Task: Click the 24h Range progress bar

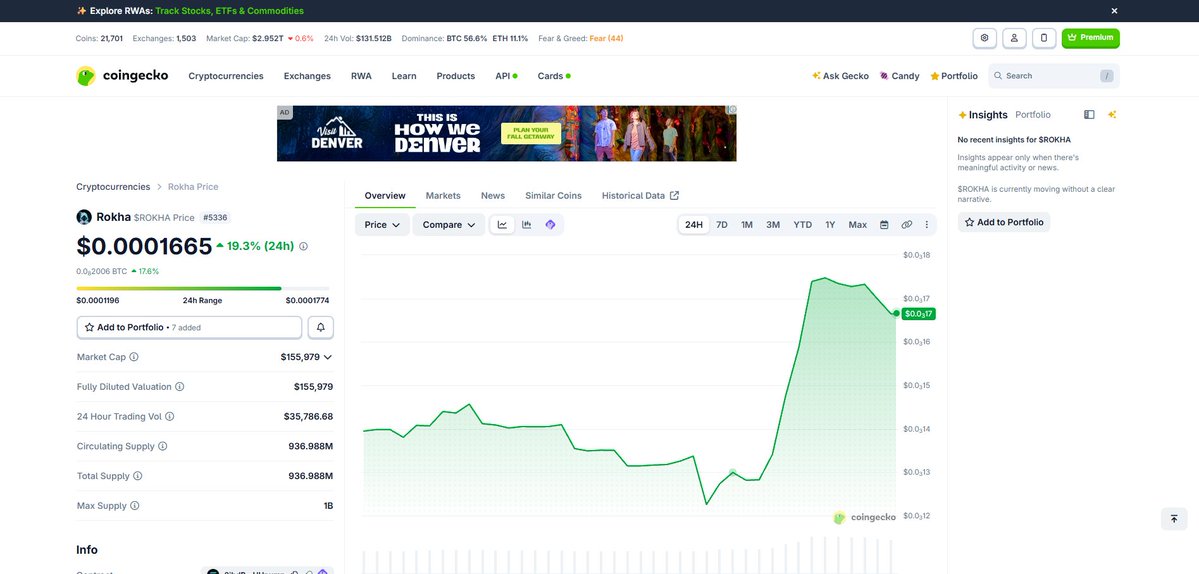Action: pyautogui.click(x=203, y=288)
